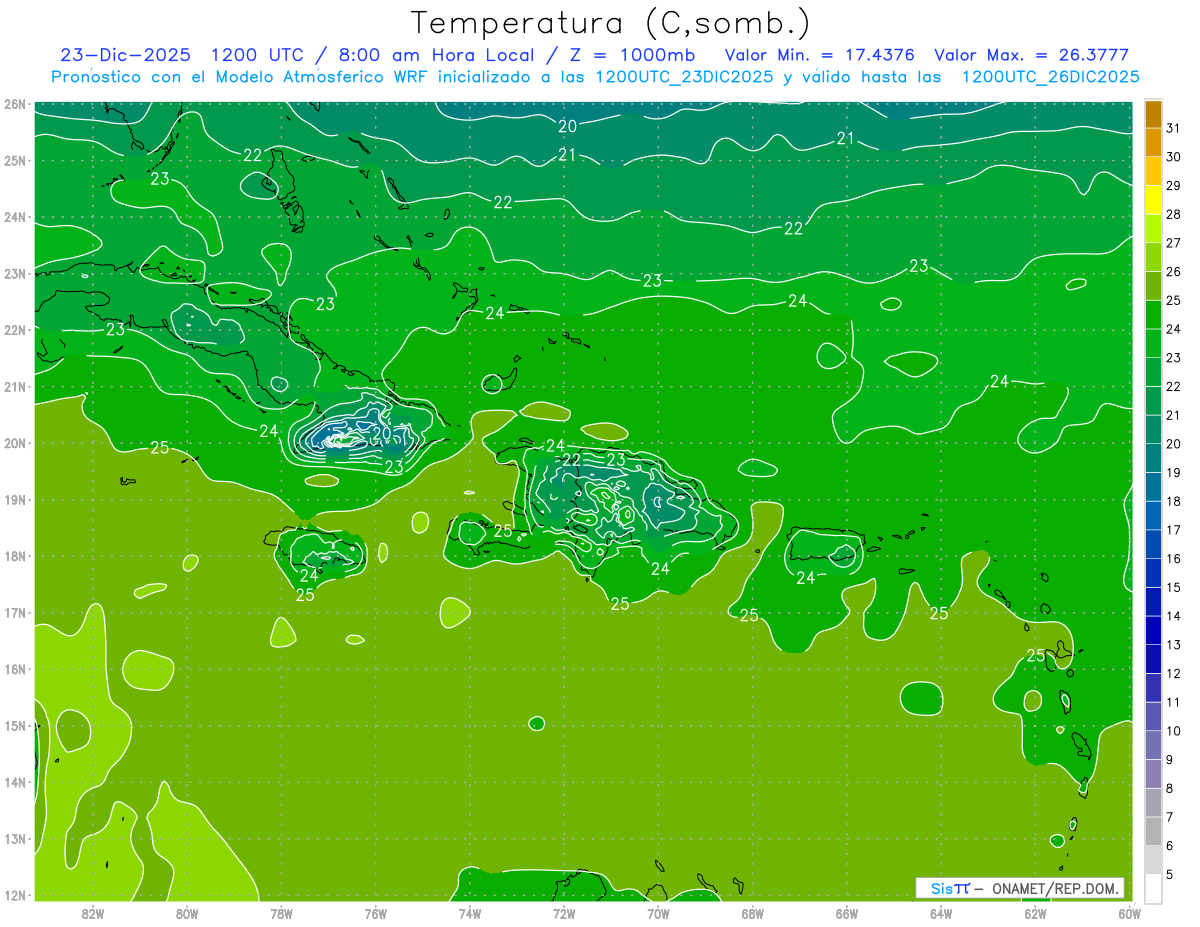Click the initialization time "1200UTC_23DIC2025"
This screenshot has height=927, width=1200.
684,77
